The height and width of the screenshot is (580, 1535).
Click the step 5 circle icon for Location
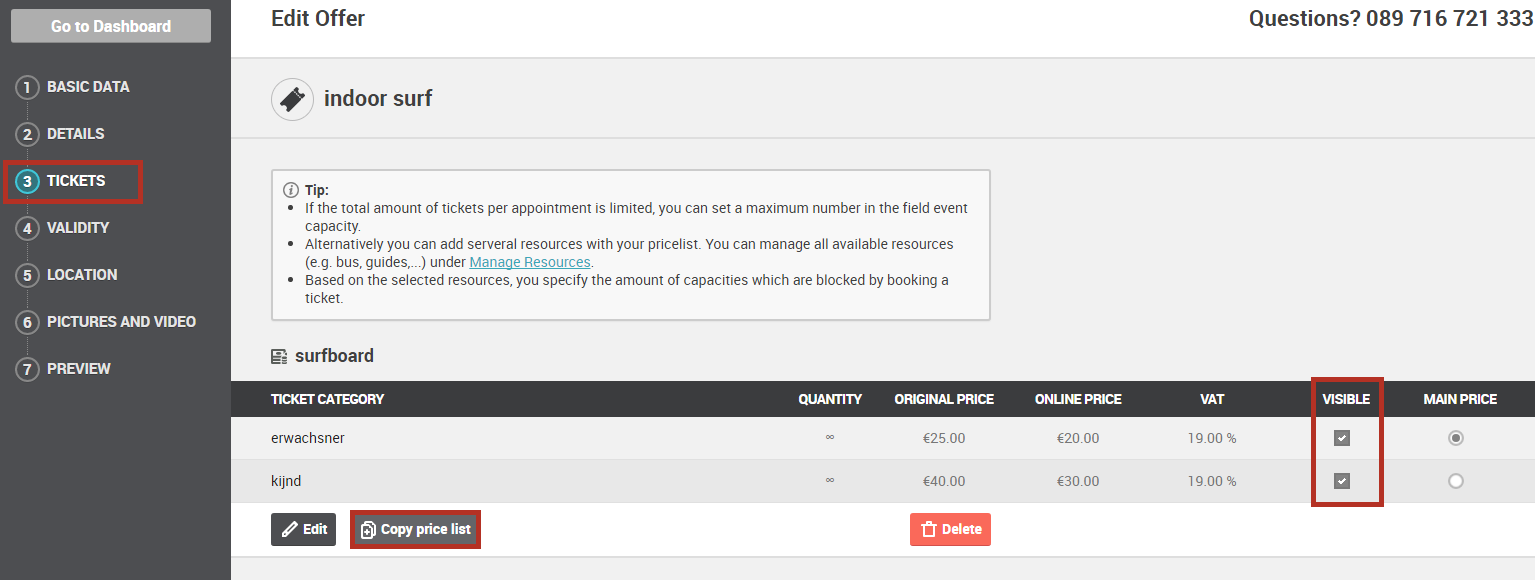(28, 275)
